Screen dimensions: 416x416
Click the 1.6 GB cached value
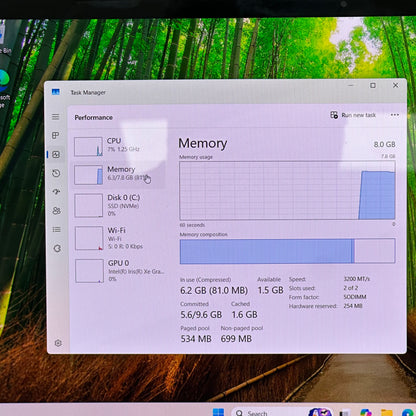(x=244, y=314)
